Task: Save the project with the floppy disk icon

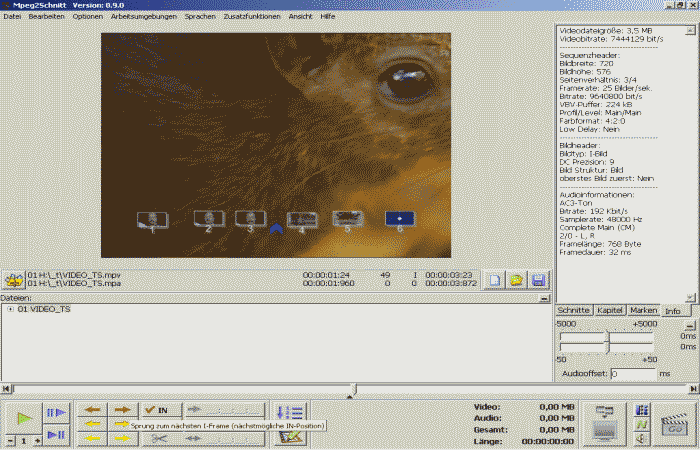Action: click(x=539, y=281)
